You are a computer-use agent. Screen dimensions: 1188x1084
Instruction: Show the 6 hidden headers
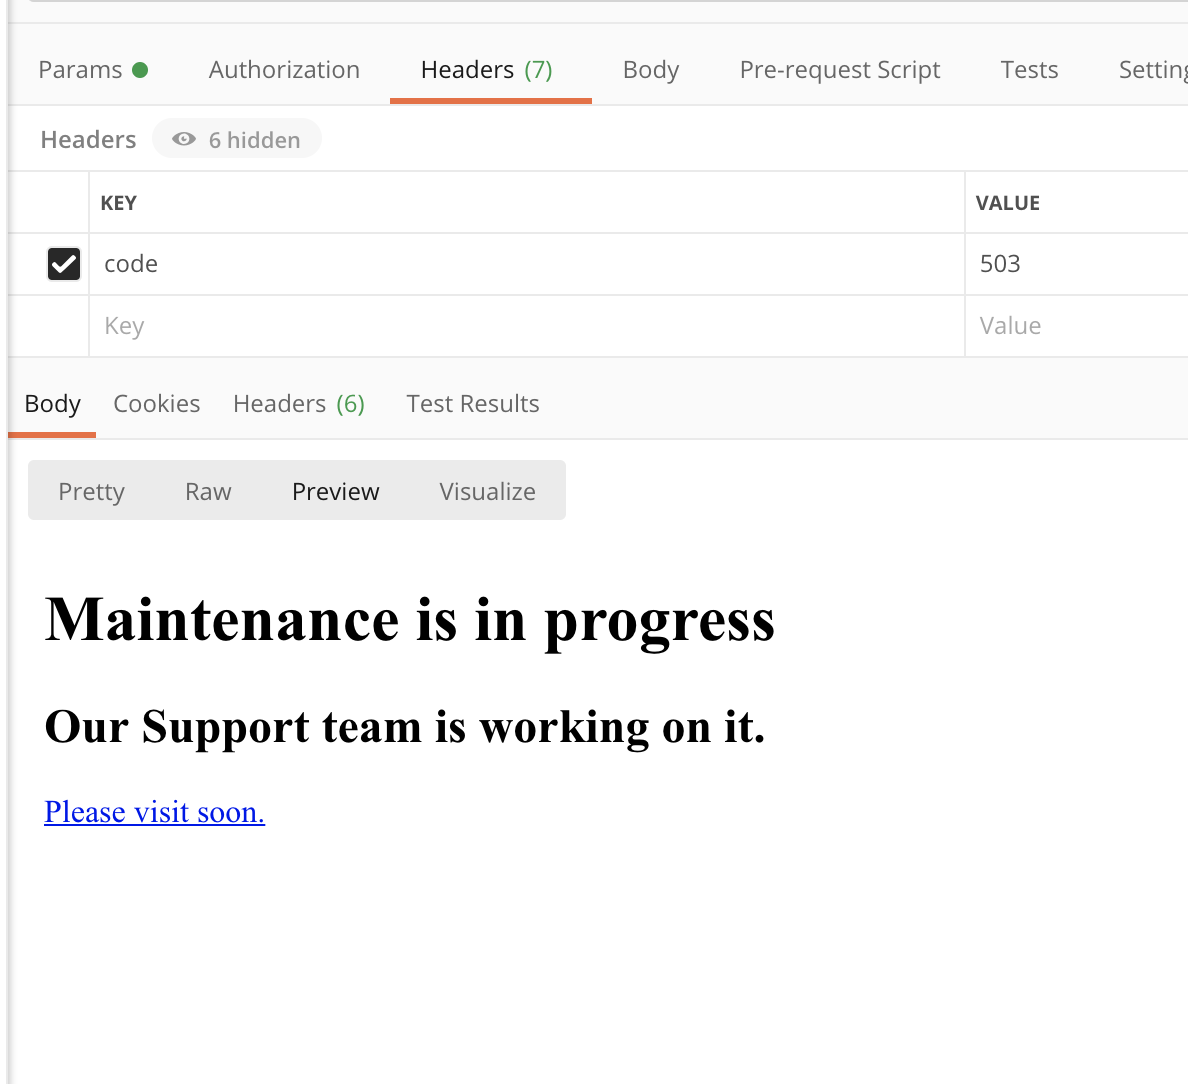[x=237, y=139]
